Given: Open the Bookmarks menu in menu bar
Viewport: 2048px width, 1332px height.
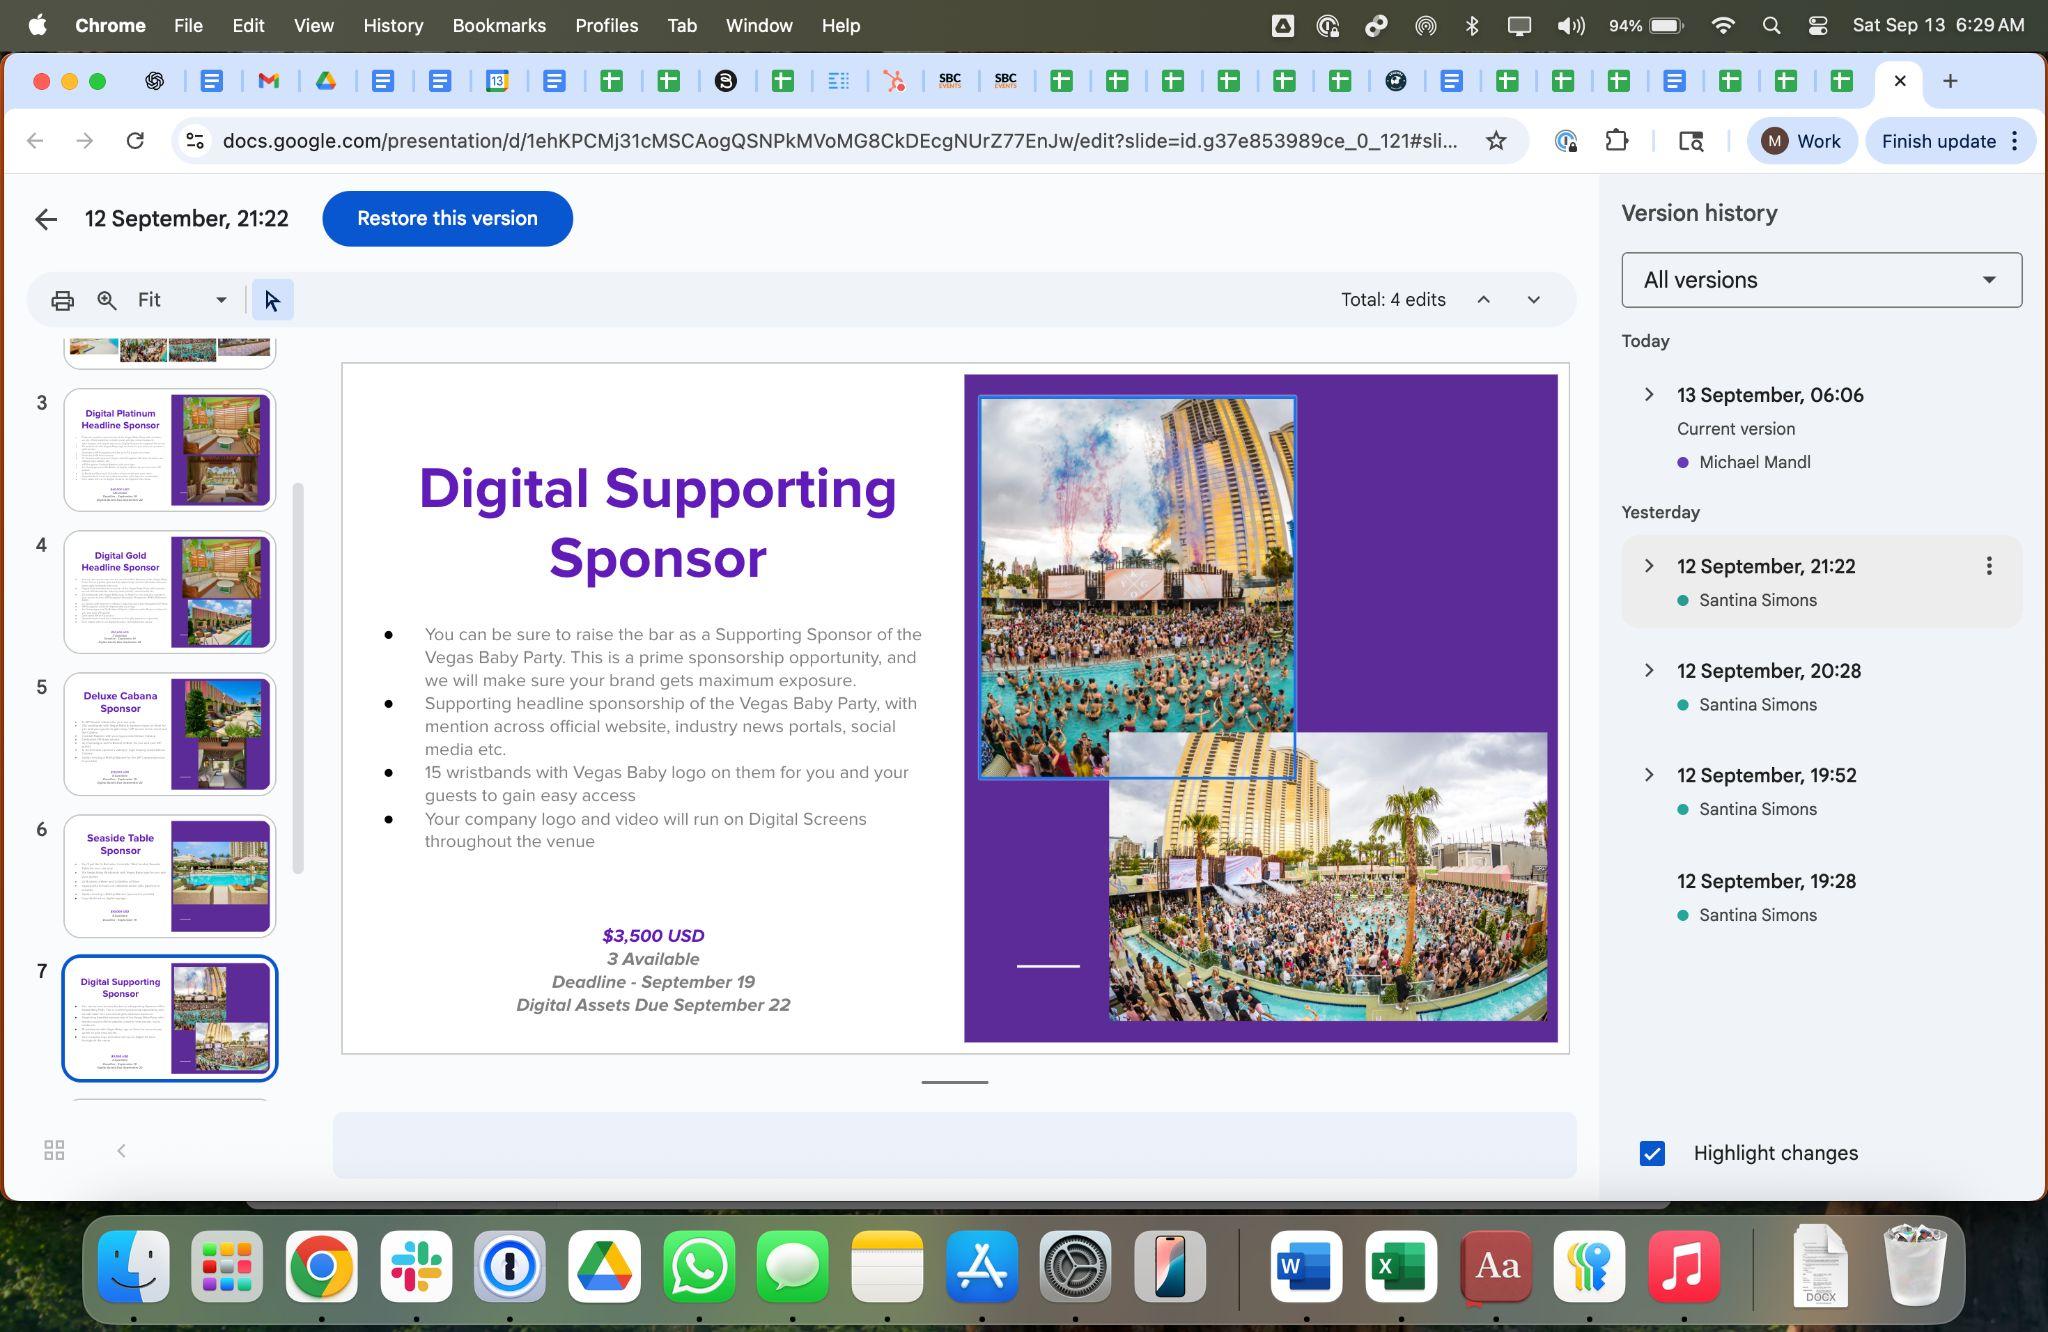Looking at the screenshot, I should tap(498, 26).
